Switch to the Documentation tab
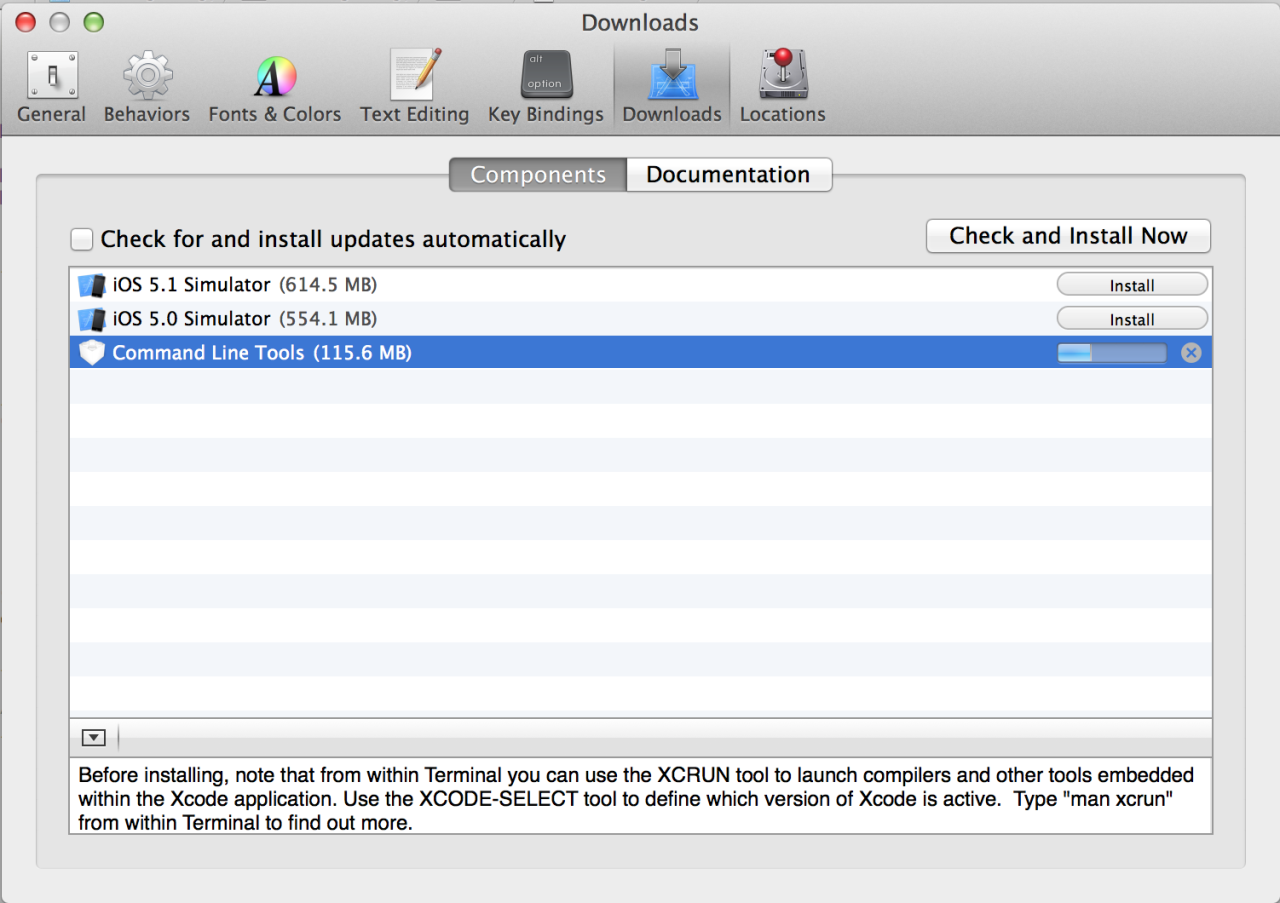The image size is (1280, 903). (x=729, y=175)
